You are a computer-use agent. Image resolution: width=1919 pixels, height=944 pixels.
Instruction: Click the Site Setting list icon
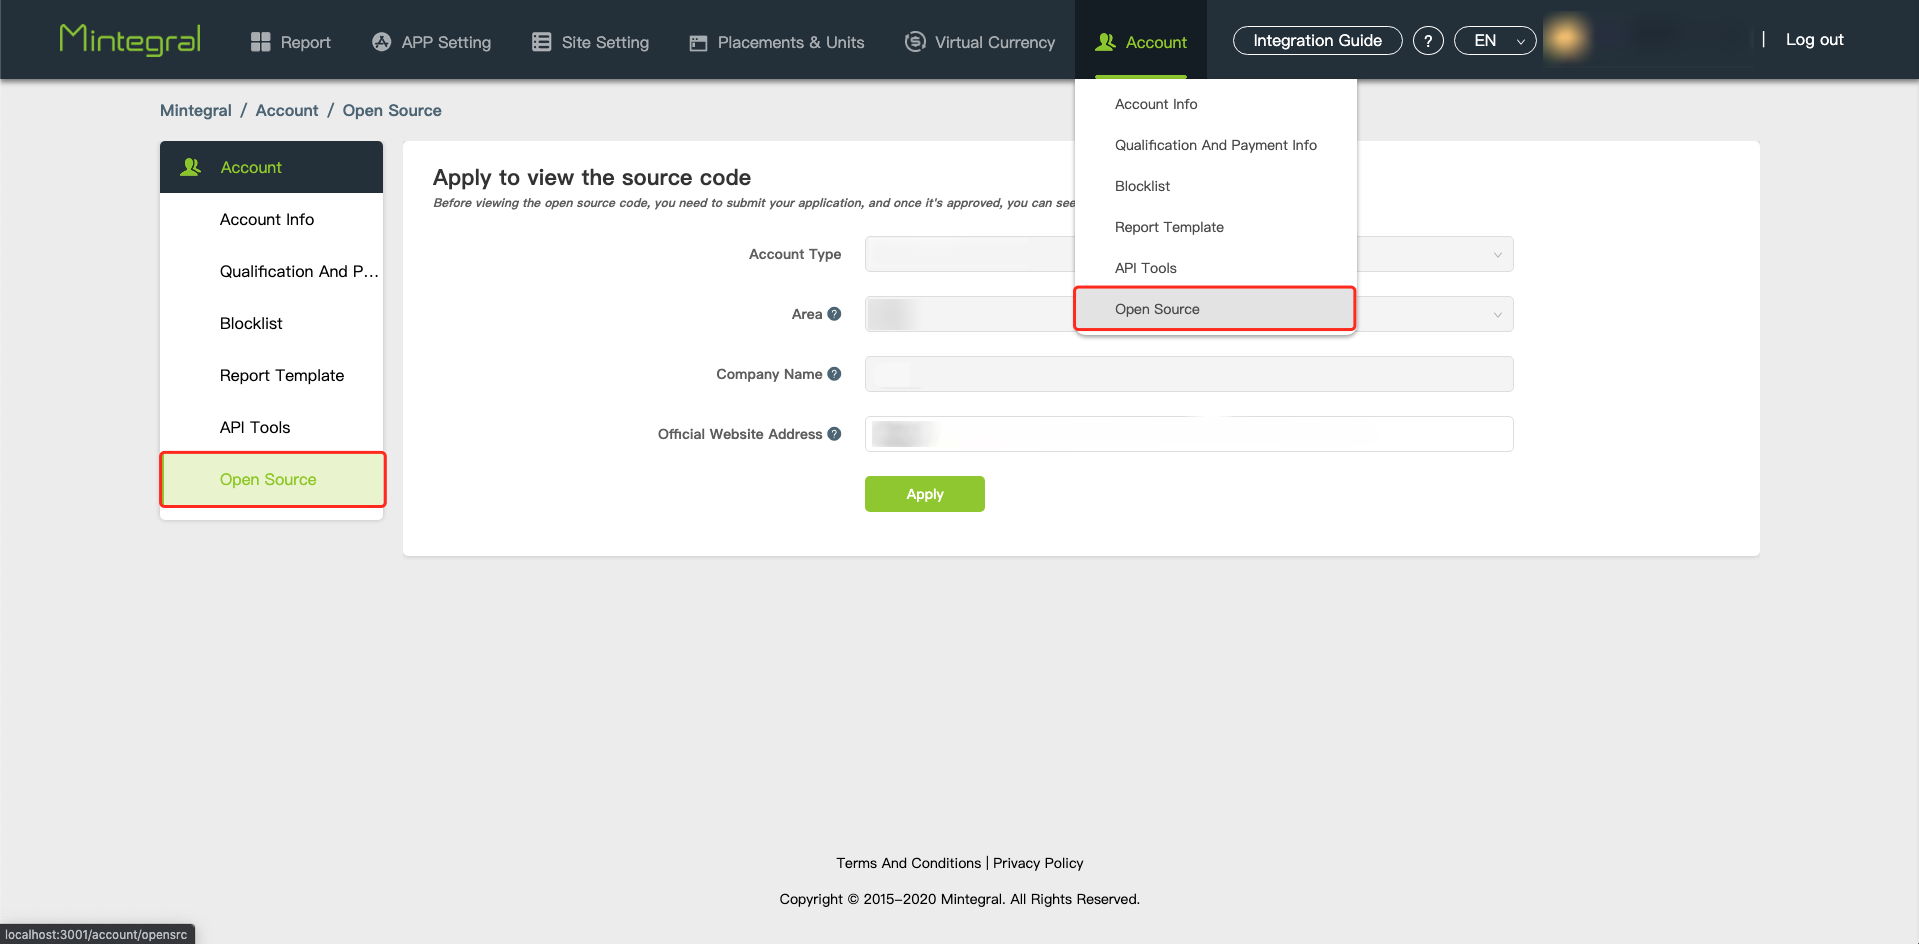point(541,42)
